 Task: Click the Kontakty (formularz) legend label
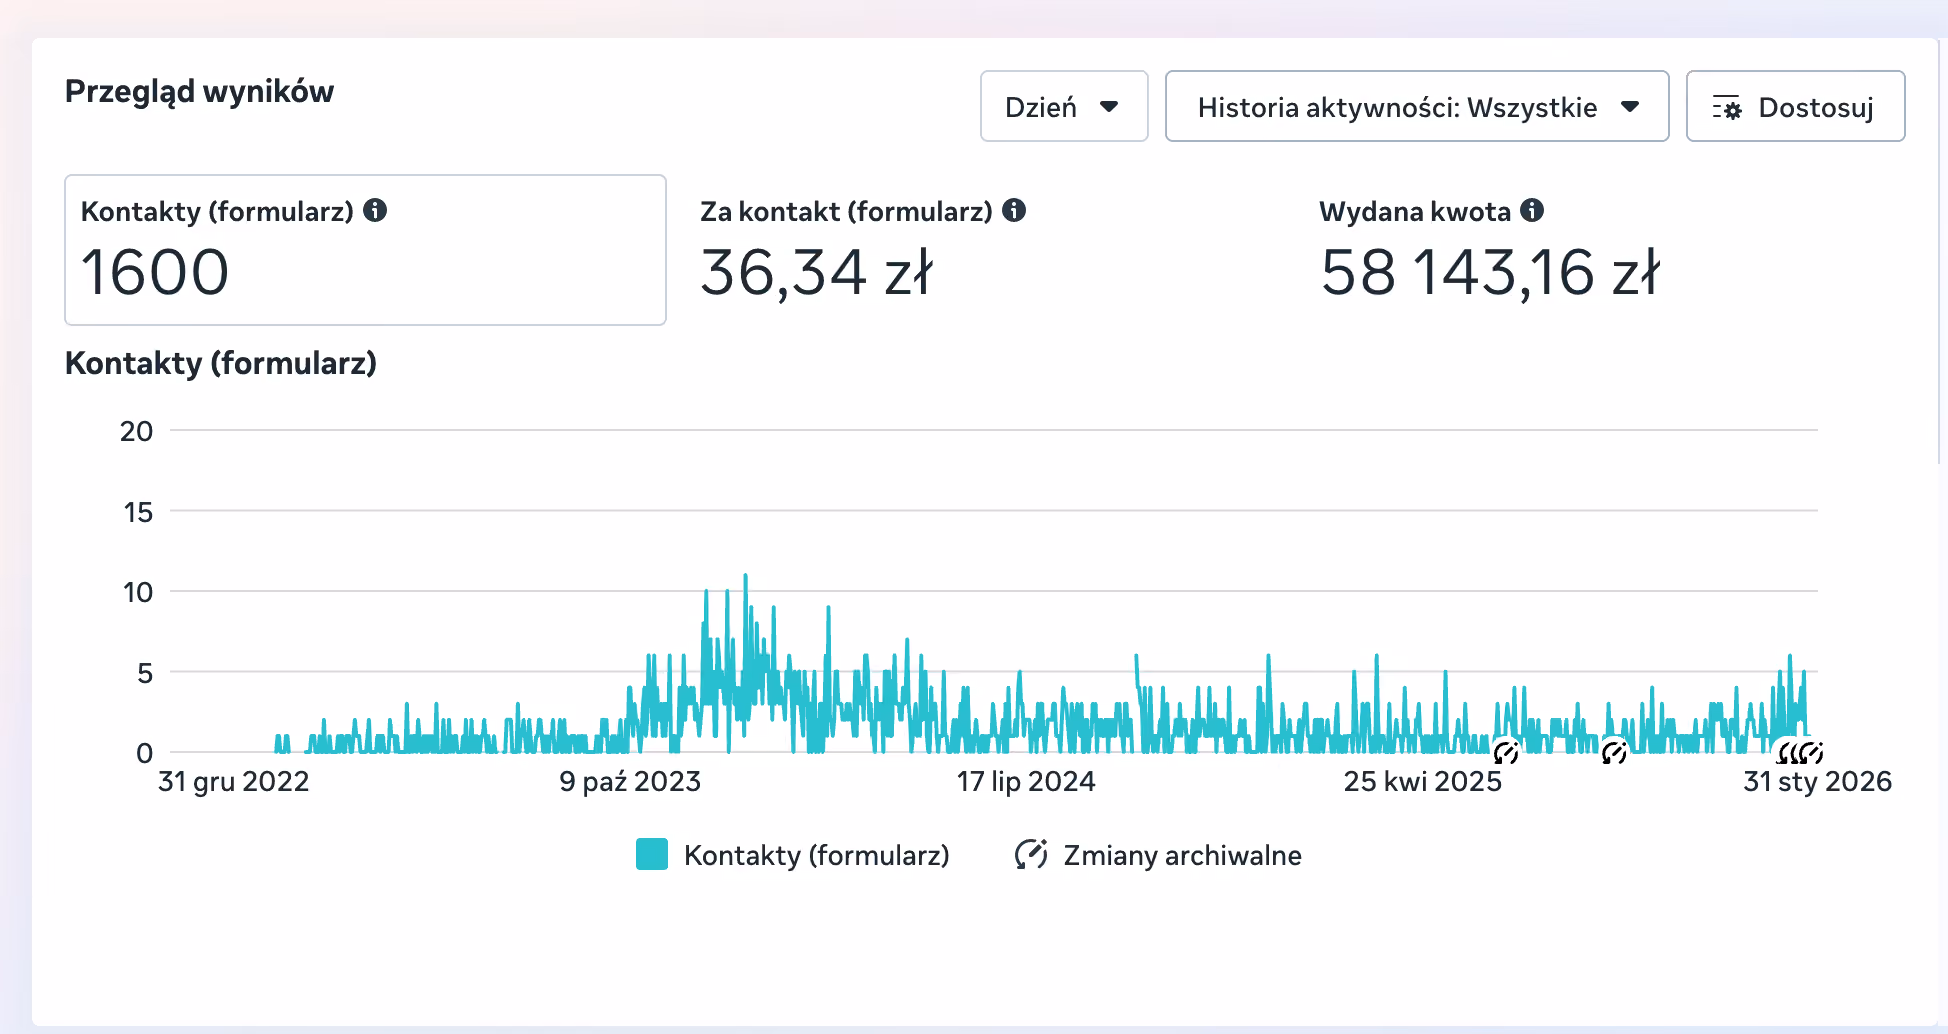[x=816, y=855]
